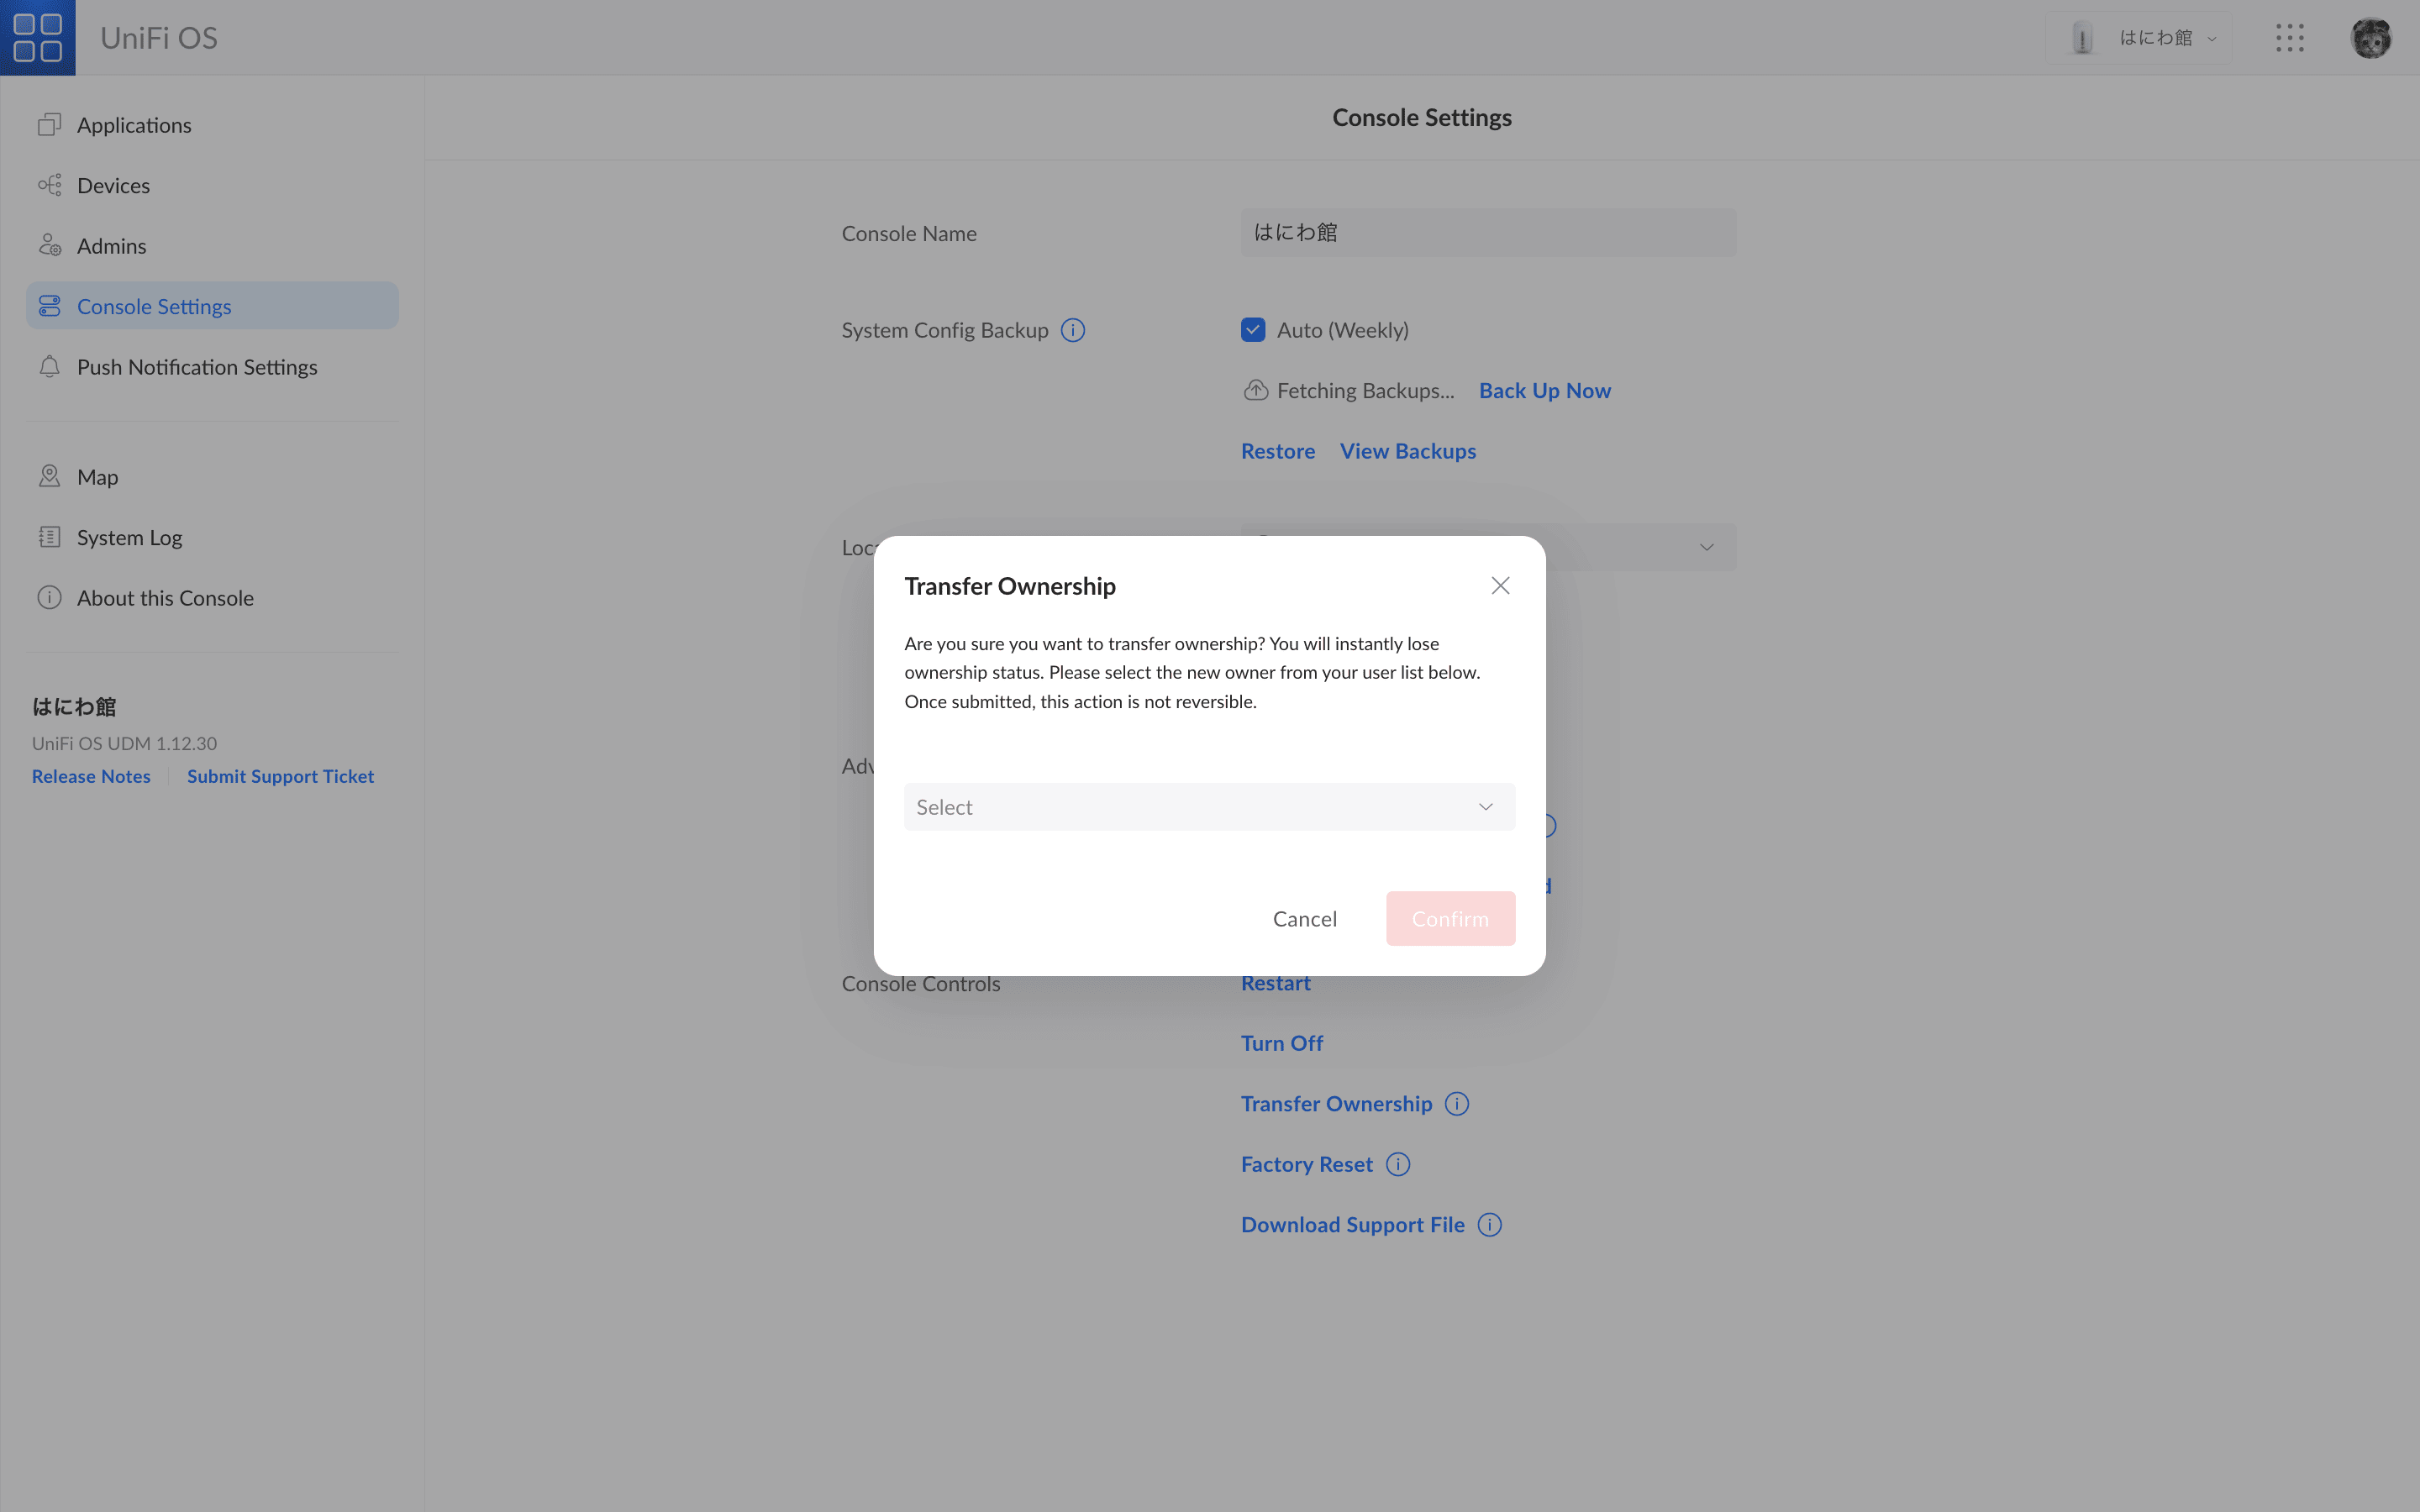Click Submit Support Ticket link

(280, 776)
